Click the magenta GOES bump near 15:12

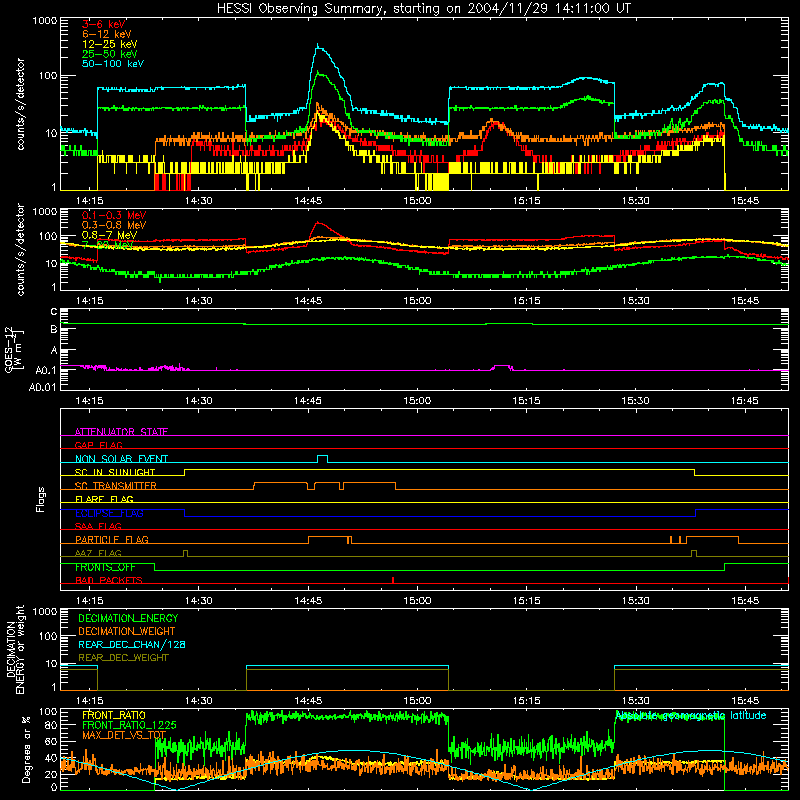tap(503, 367)
